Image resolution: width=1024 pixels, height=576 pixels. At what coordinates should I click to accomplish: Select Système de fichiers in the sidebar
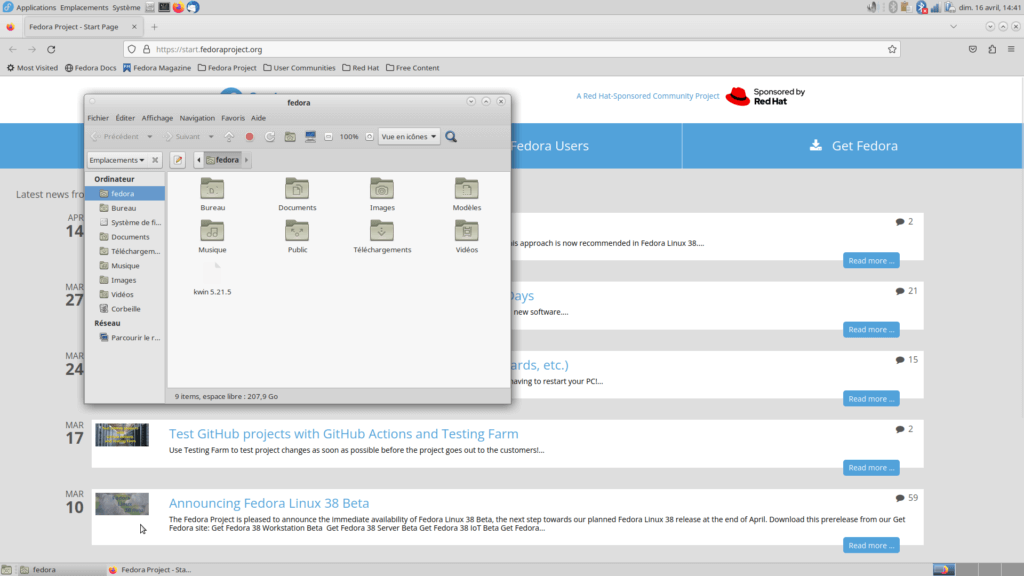125,223
